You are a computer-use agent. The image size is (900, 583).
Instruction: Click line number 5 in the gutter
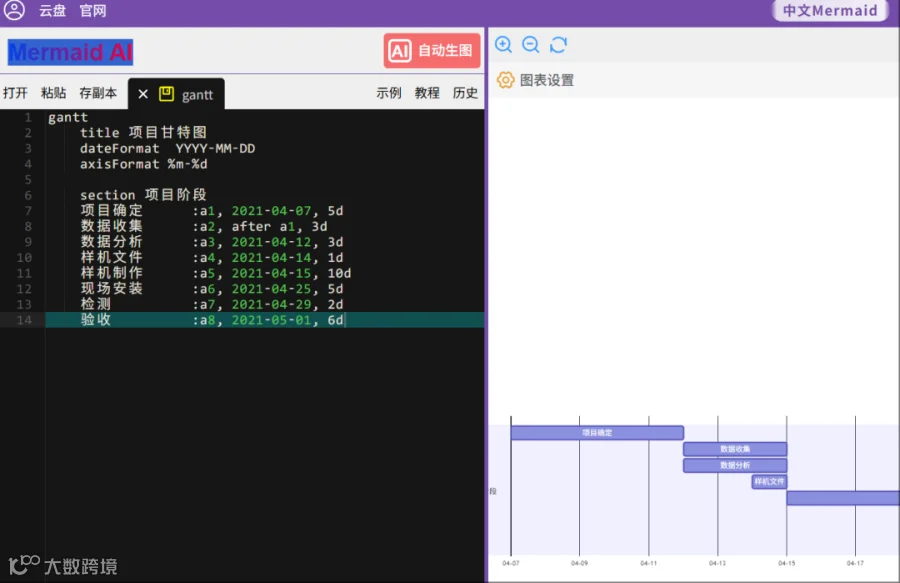[x=28, y=180]
